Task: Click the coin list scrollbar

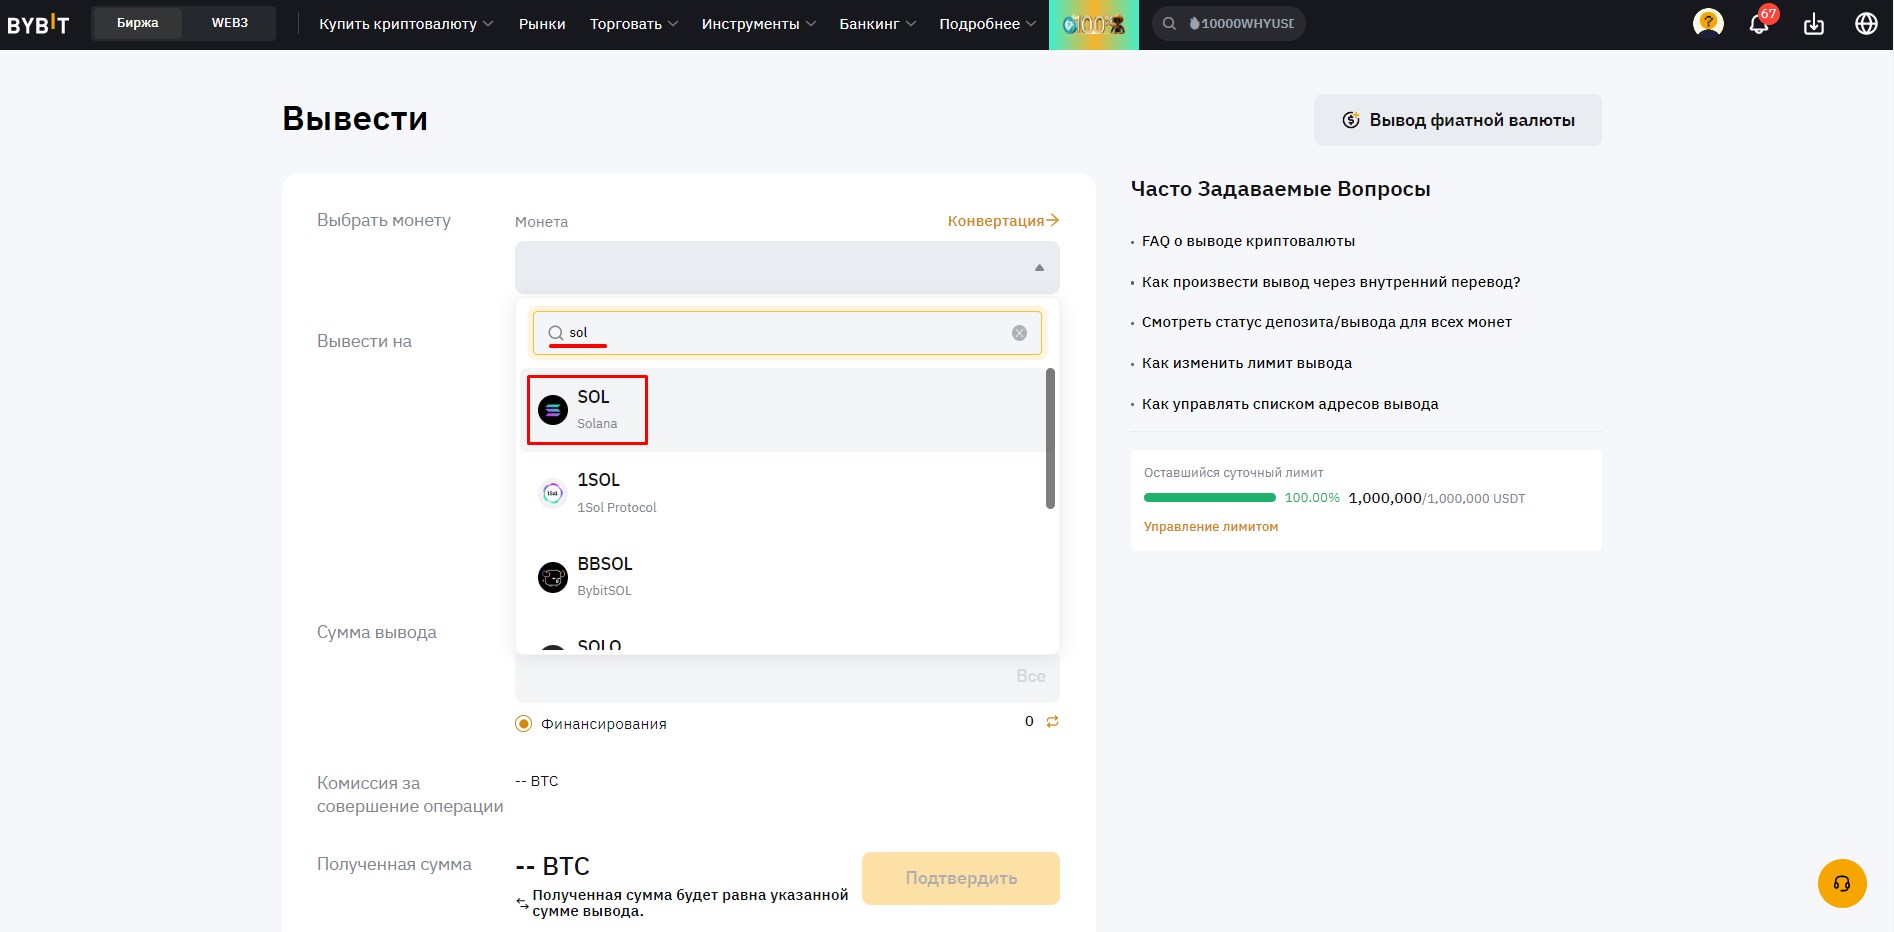Action: pyautogui.click(x=1050, y=438)
